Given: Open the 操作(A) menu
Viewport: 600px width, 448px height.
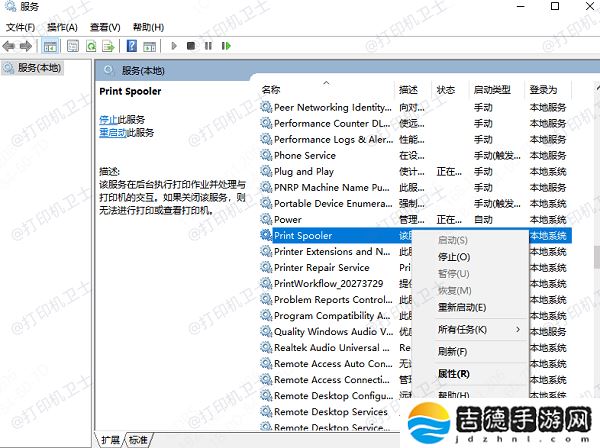Looking at the screenshot, I should (x=62, y=27).
